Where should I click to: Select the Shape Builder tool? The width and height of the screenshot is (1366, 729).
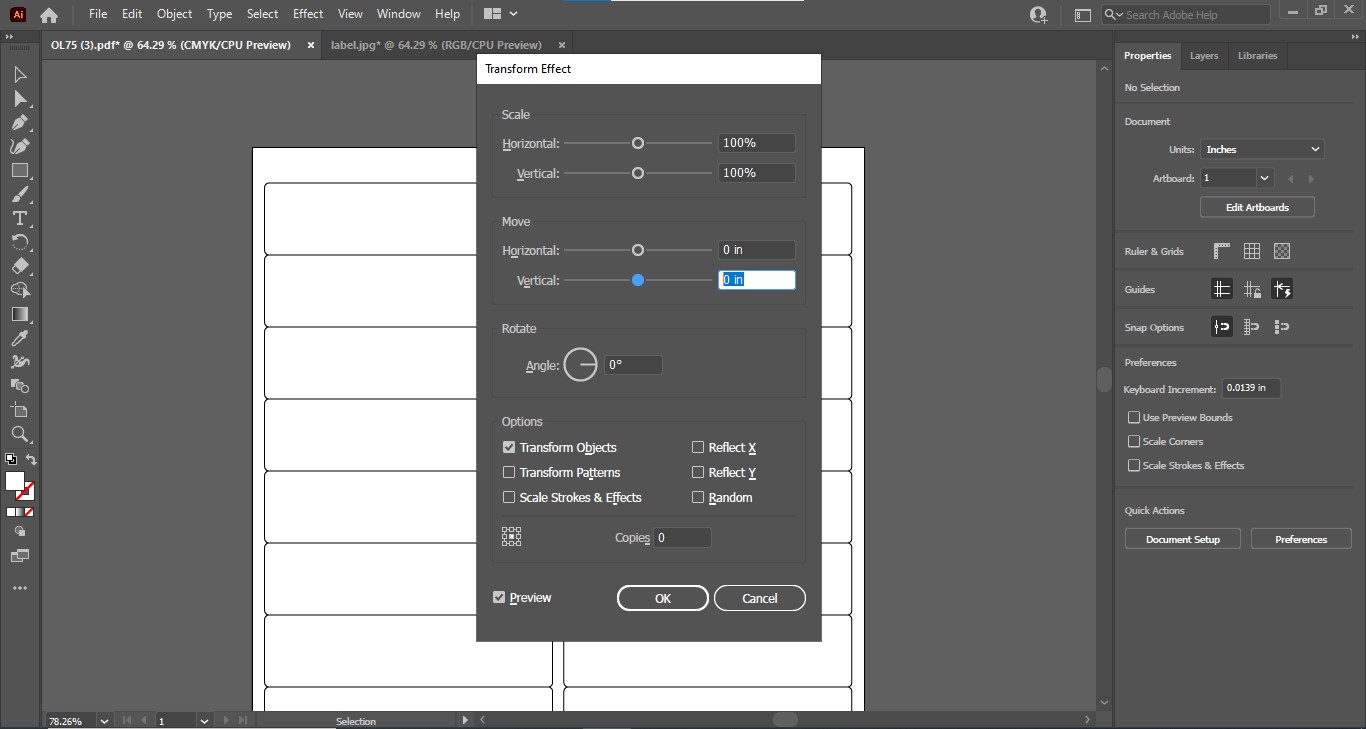19,290
